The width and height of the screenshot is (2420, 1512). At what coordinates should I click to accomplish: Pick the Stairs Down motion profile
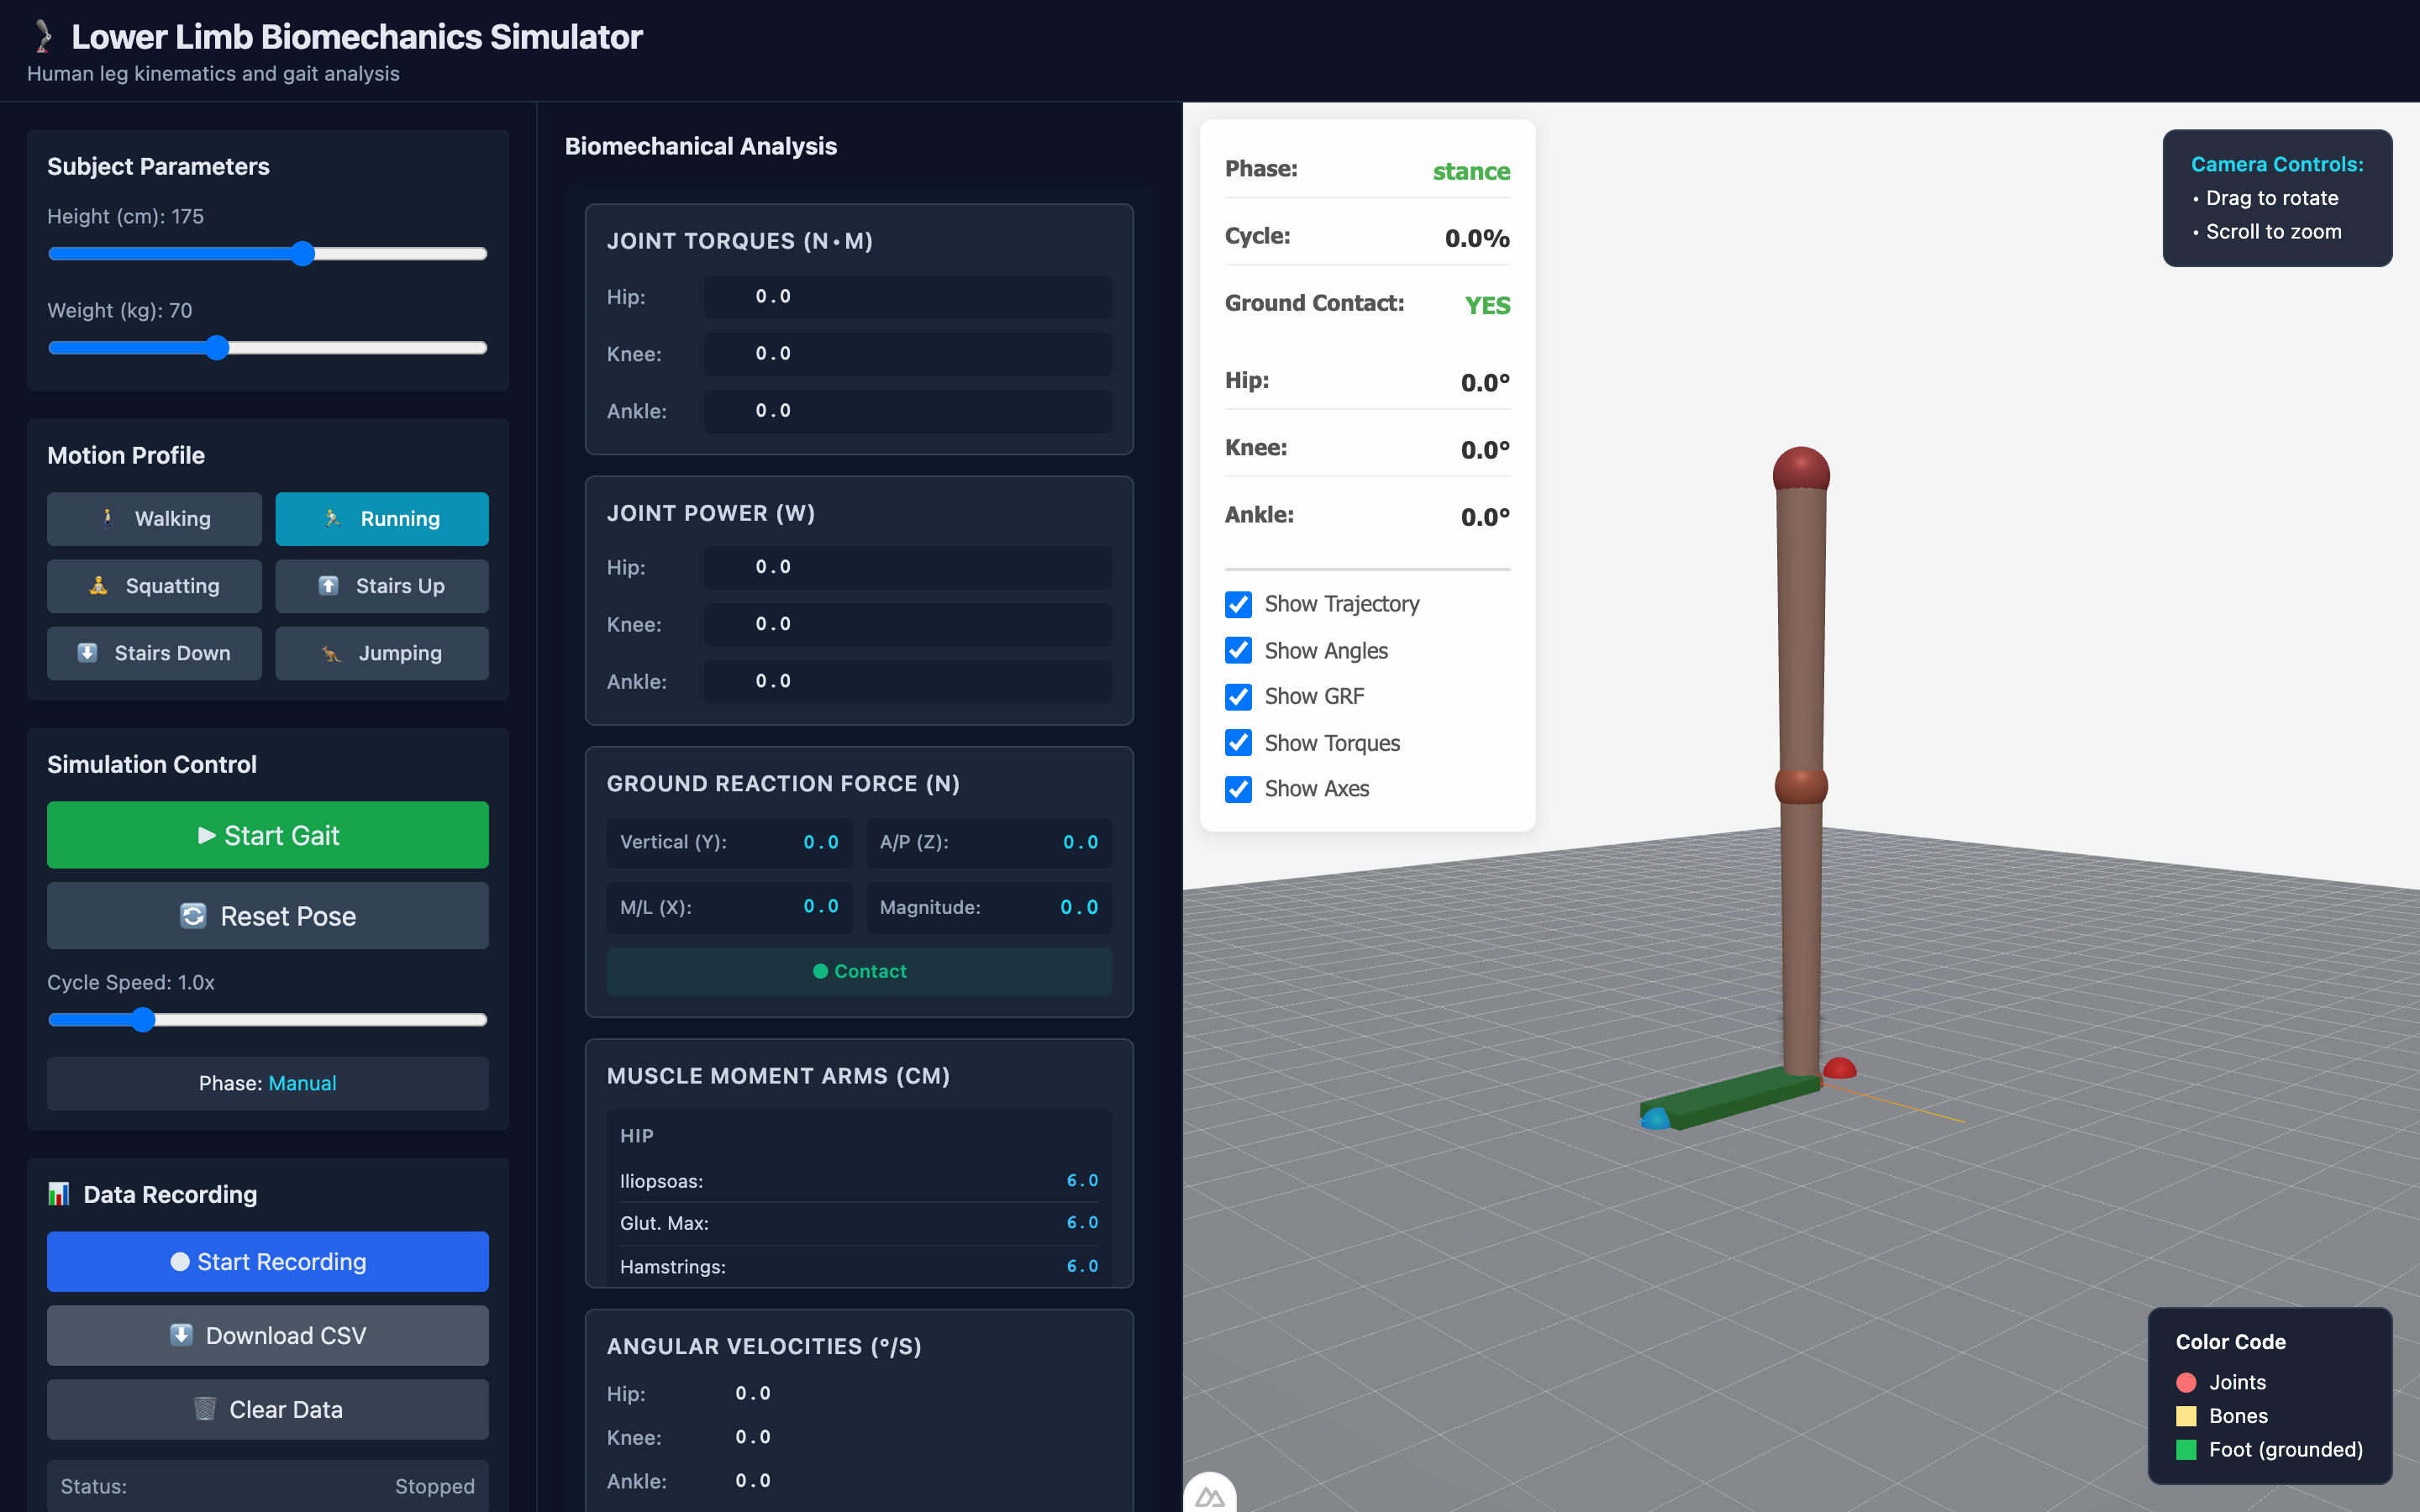(x=154, y=653)
